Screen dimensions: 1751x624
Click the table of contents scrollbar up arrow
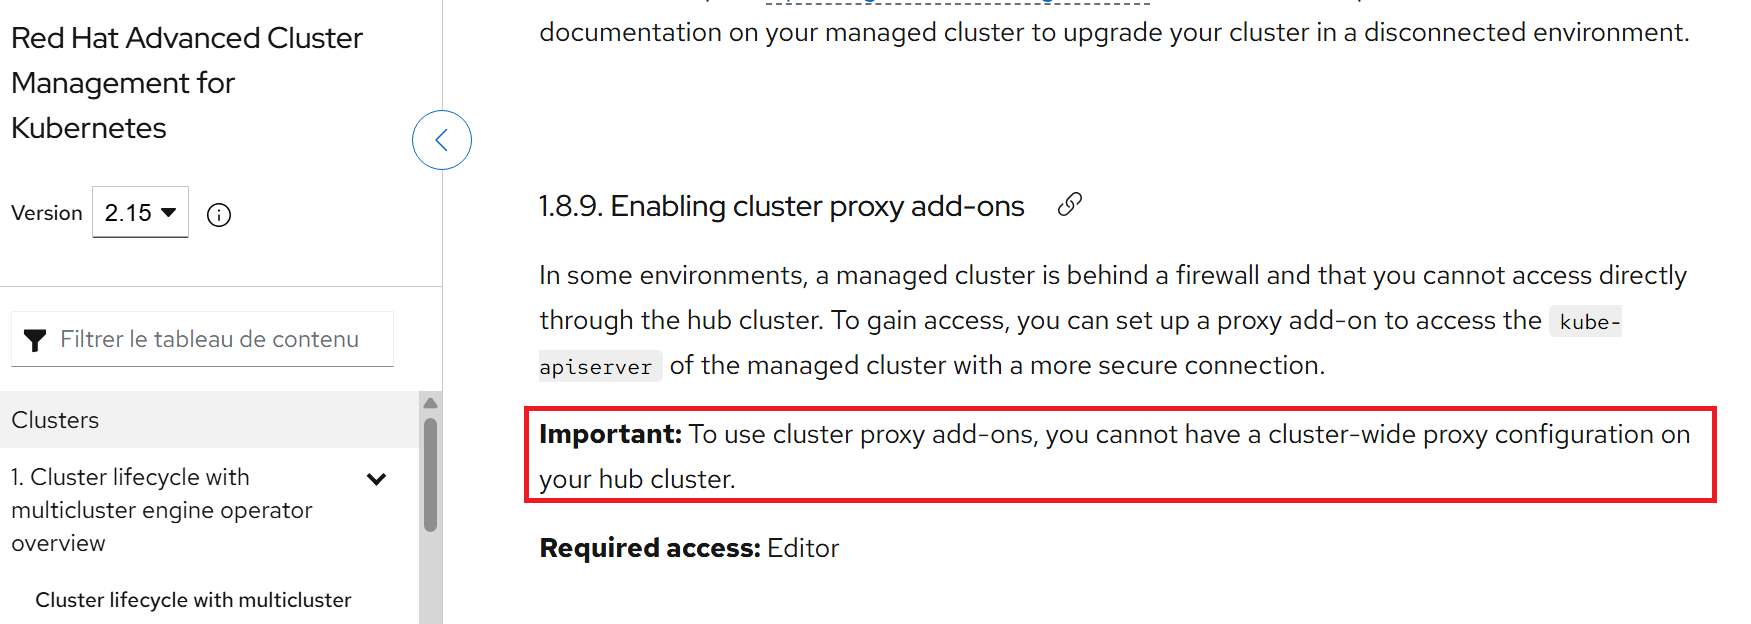[x=430, y=403]
